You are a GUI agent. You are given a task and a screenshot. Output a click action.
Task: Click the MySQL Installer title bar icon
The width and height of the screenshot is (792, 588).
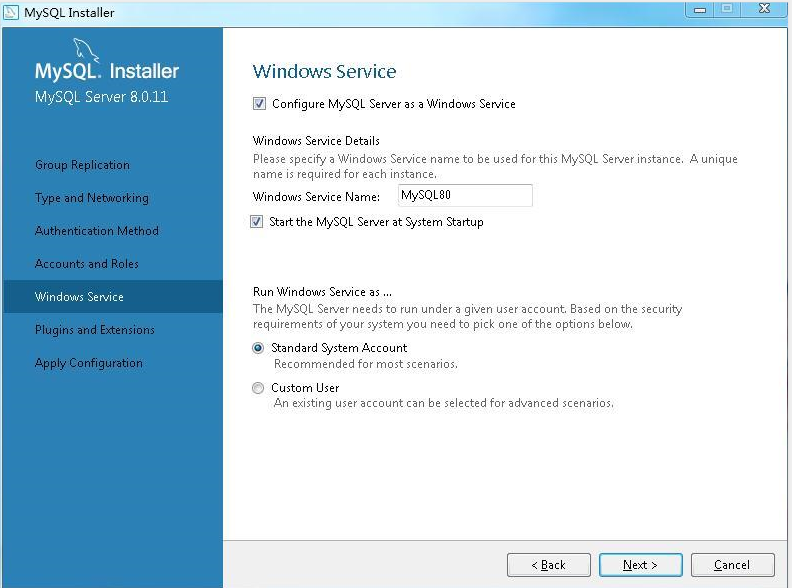pos(11,12)
